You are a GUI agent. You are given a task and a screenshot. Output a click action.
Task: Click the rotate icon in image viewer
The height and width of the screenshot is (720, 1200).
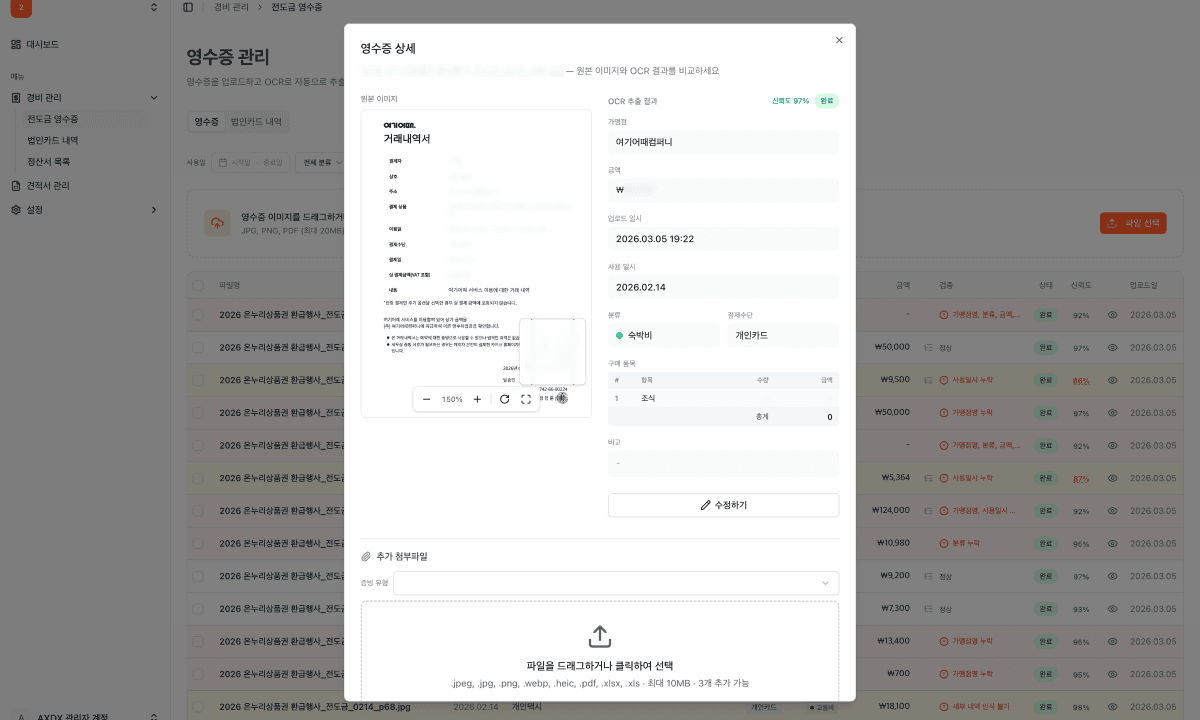tap(503, 398)
